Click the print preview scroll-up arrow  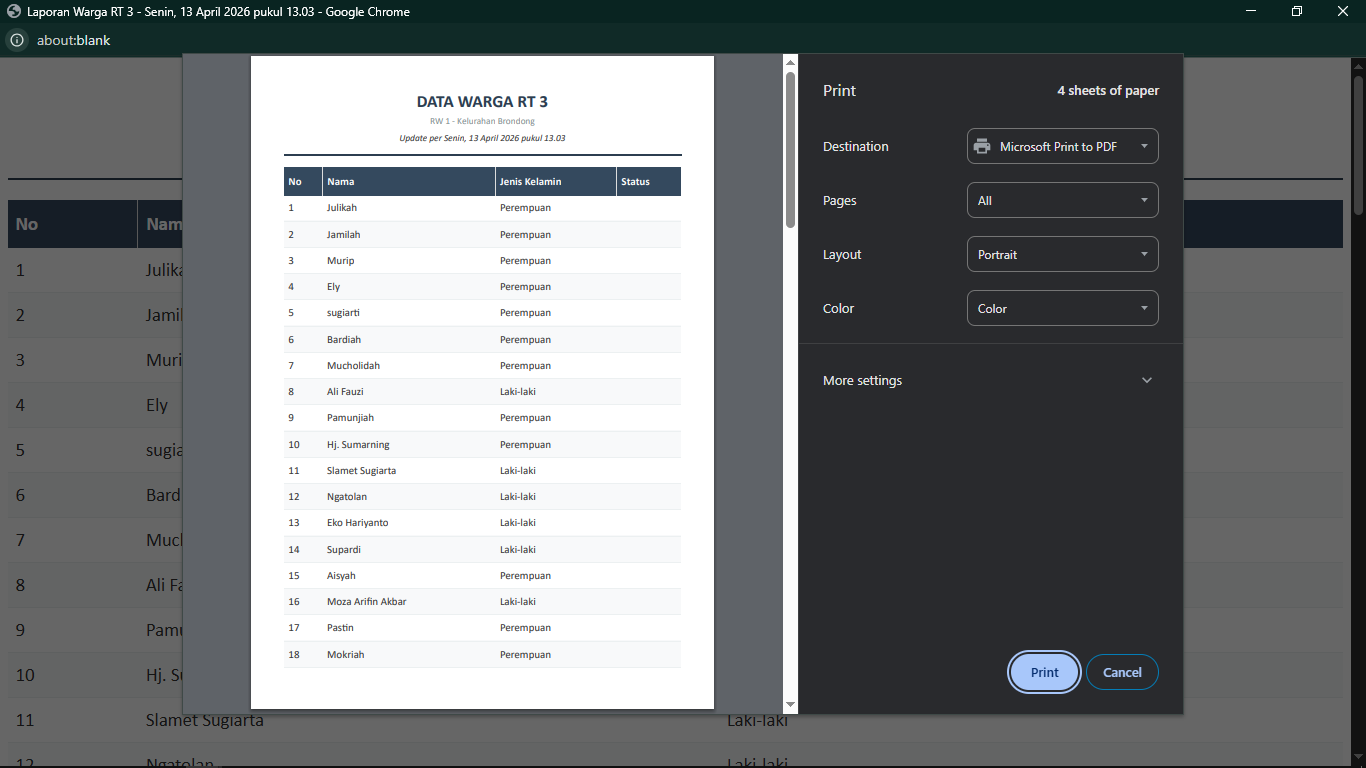click(x=790, y=63)
